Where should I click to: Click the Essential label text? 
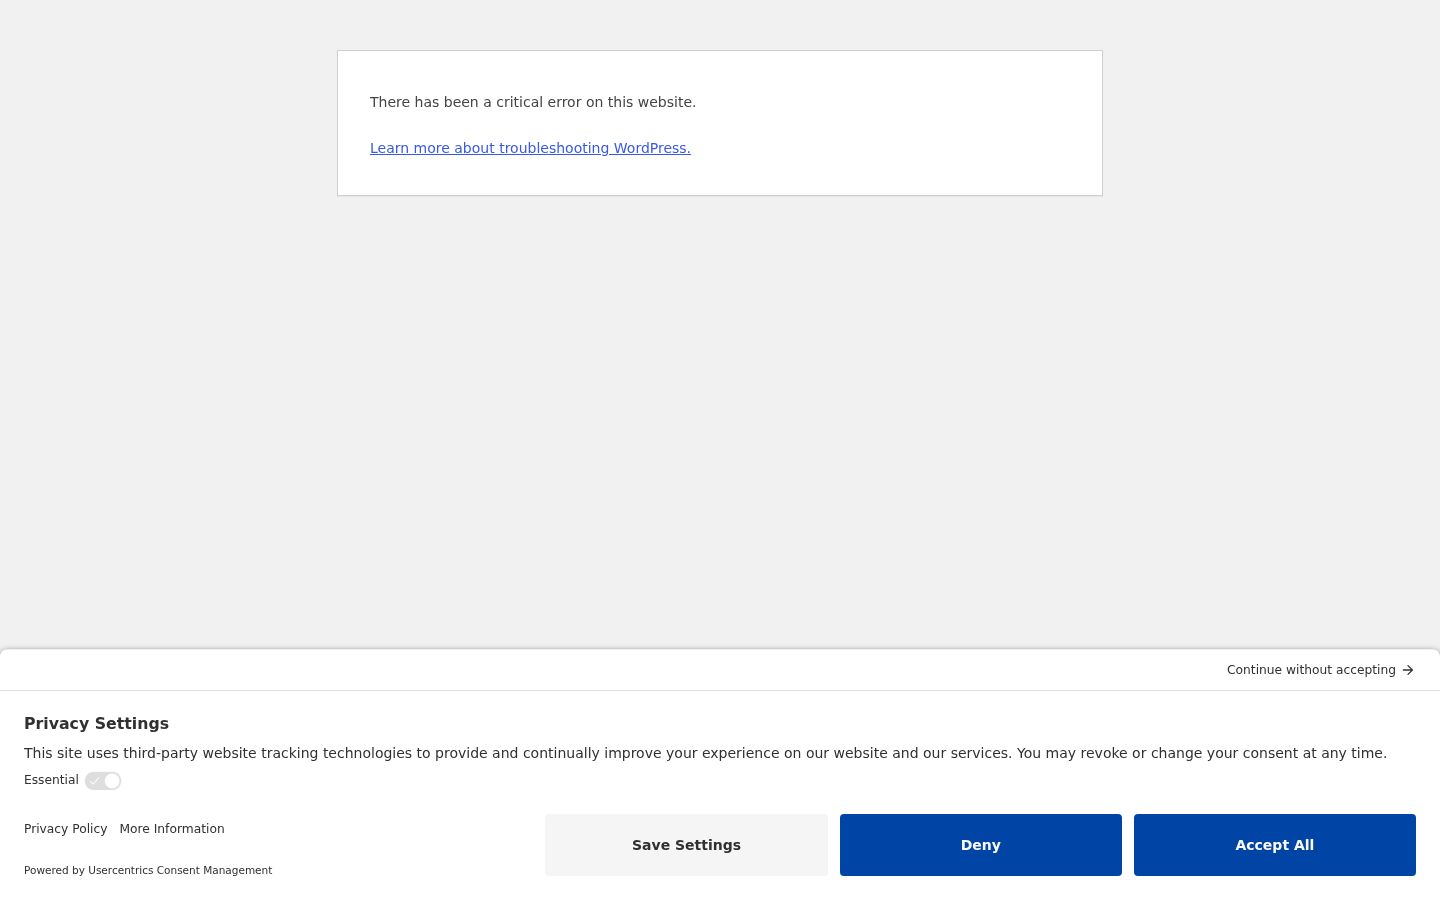tap(51, 780)
